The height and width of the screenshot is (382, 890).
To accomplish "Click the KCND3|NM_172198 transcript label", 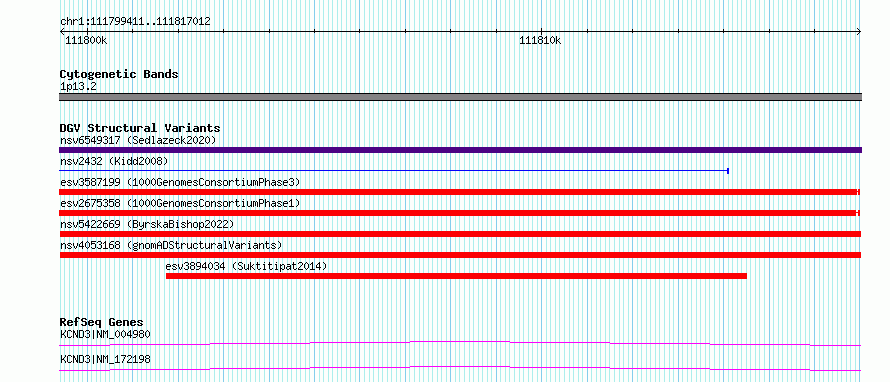I will click(x=105, y=359).
